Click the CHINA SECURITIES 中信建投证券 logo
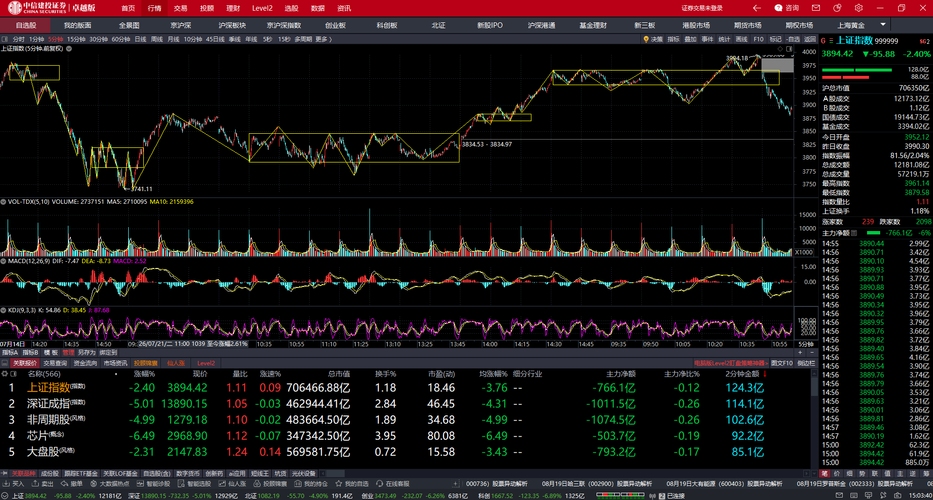The image size is (933, 500). tap(37, 8)
